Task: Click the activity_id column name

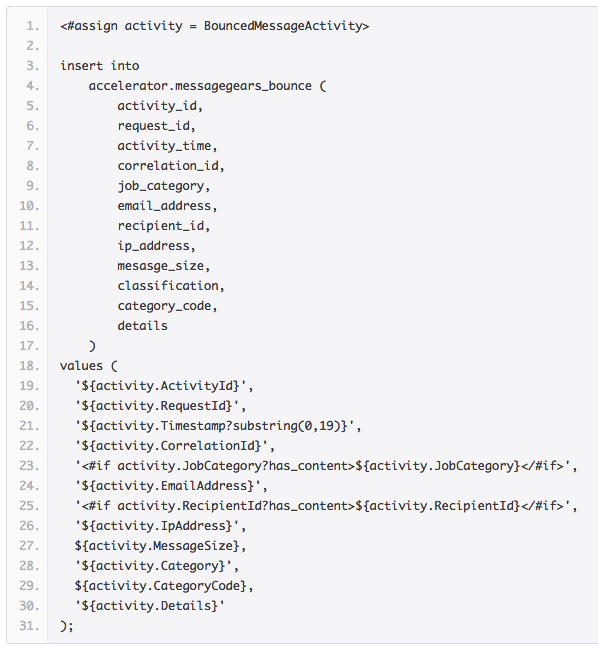Action: [160, 106]
